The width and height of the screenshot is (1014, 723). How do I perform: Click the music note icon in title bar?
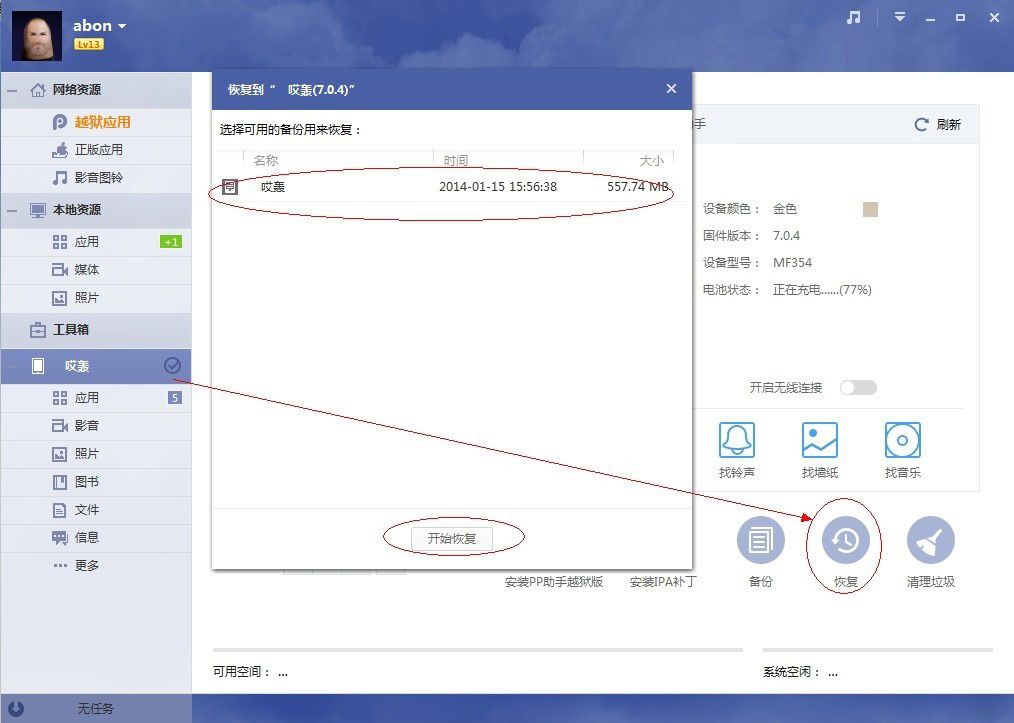pos(854,17)
